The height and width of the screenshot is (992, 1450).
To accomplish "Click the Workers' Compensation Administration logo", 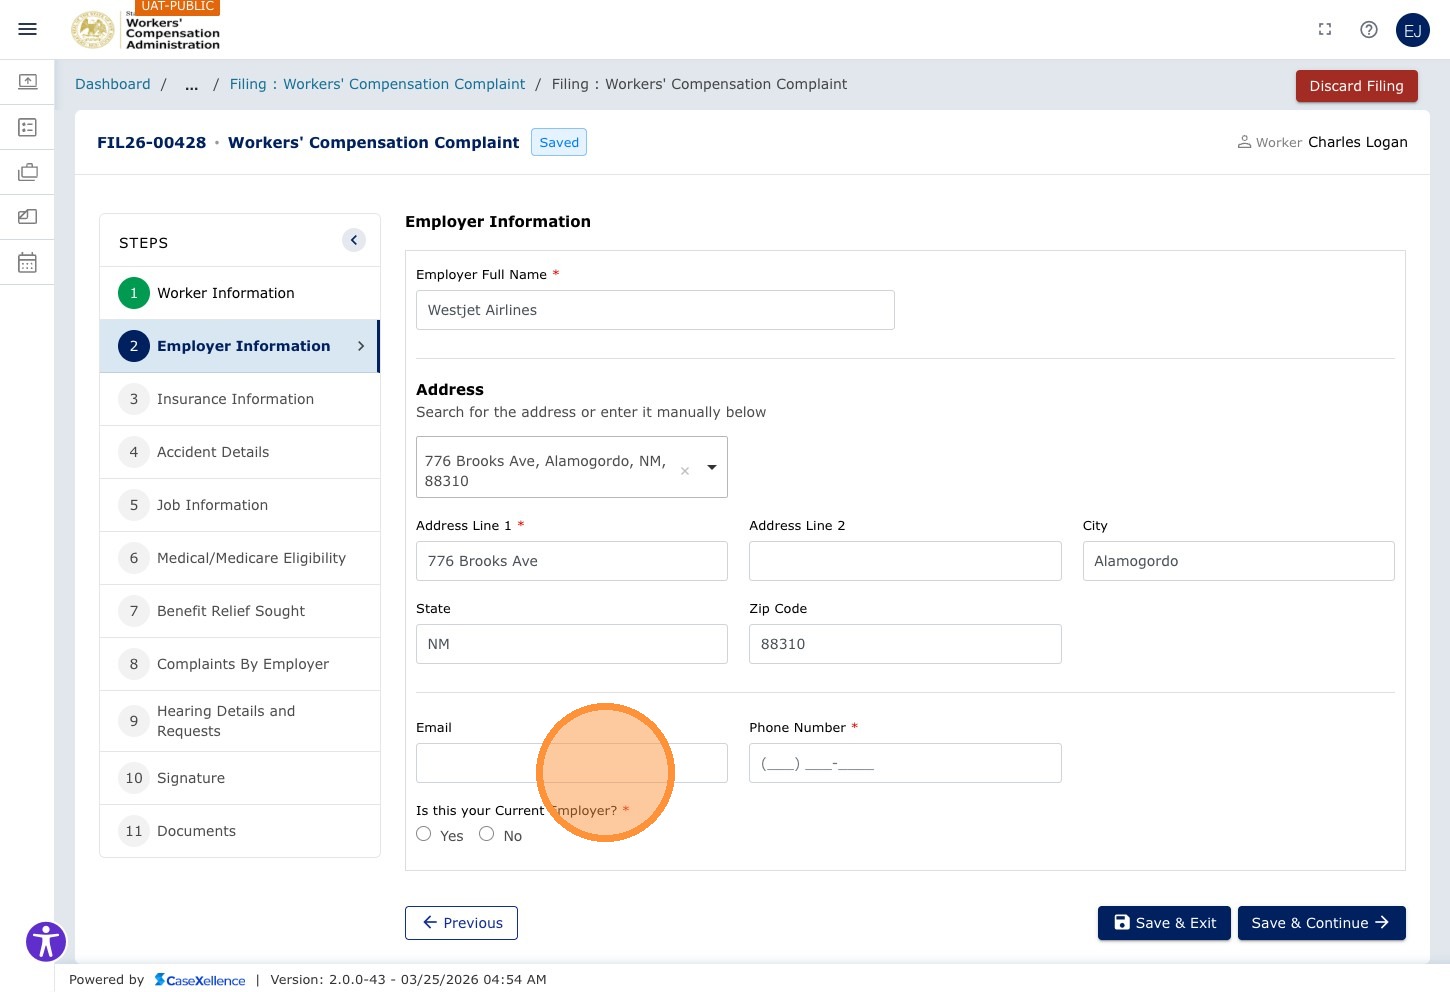I will click(x=145, y=30).
